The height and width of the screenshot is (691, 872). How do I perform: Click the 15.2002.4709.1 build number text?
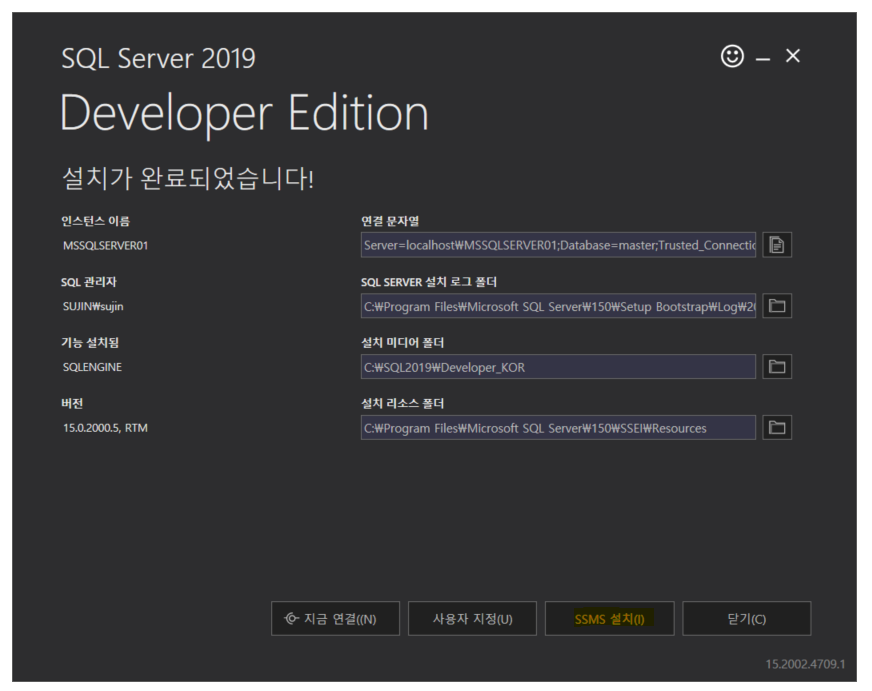point(805,664)
